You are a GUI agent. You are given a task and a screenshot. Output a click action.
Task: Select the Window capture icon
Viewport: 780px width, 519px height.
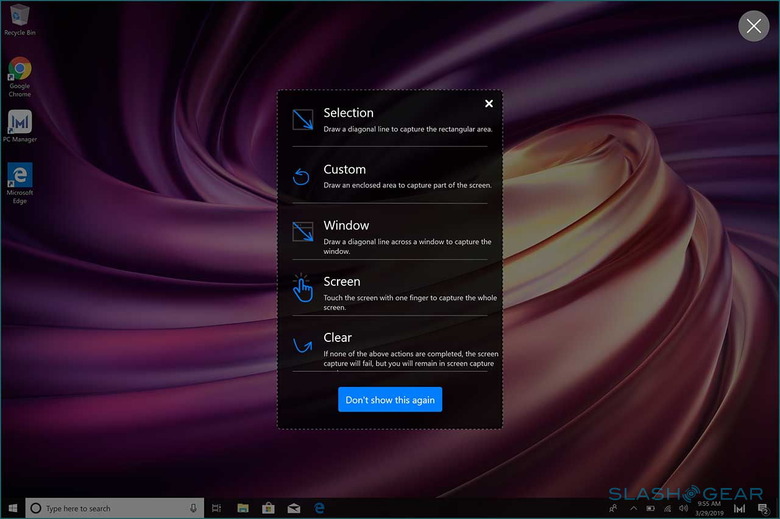(x=302, y=232)
